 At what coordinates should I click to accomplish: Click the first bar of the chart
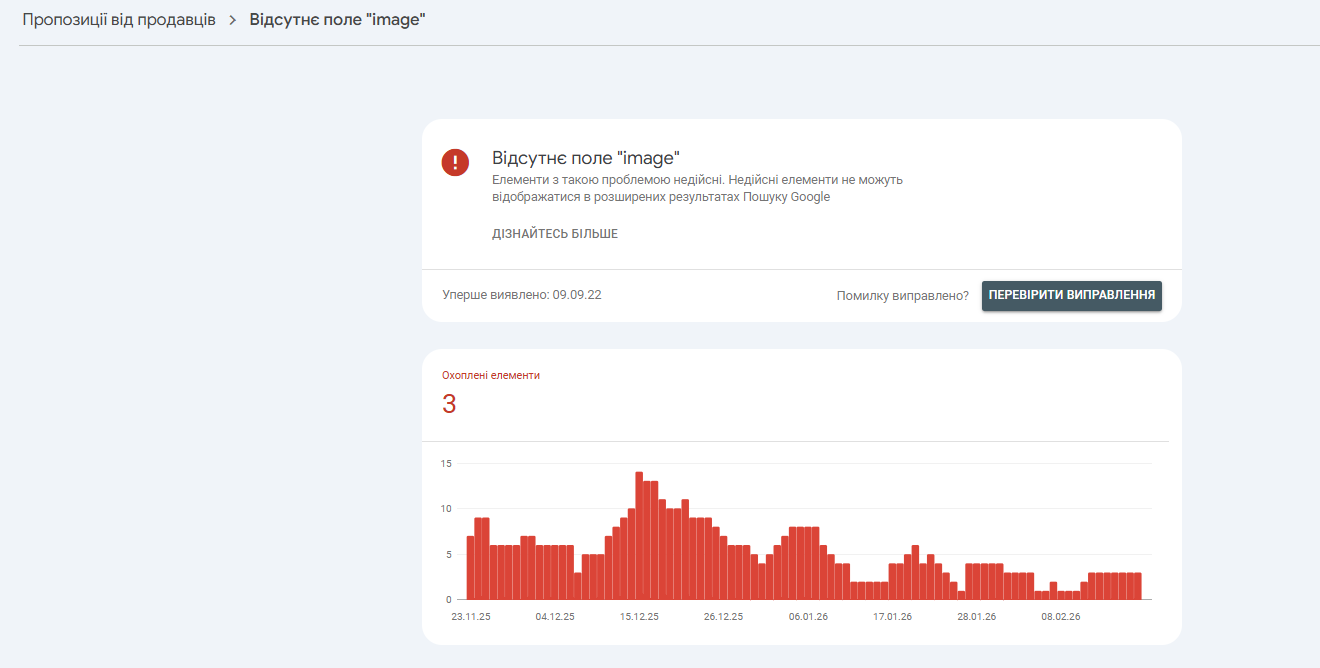pos(470,567)
